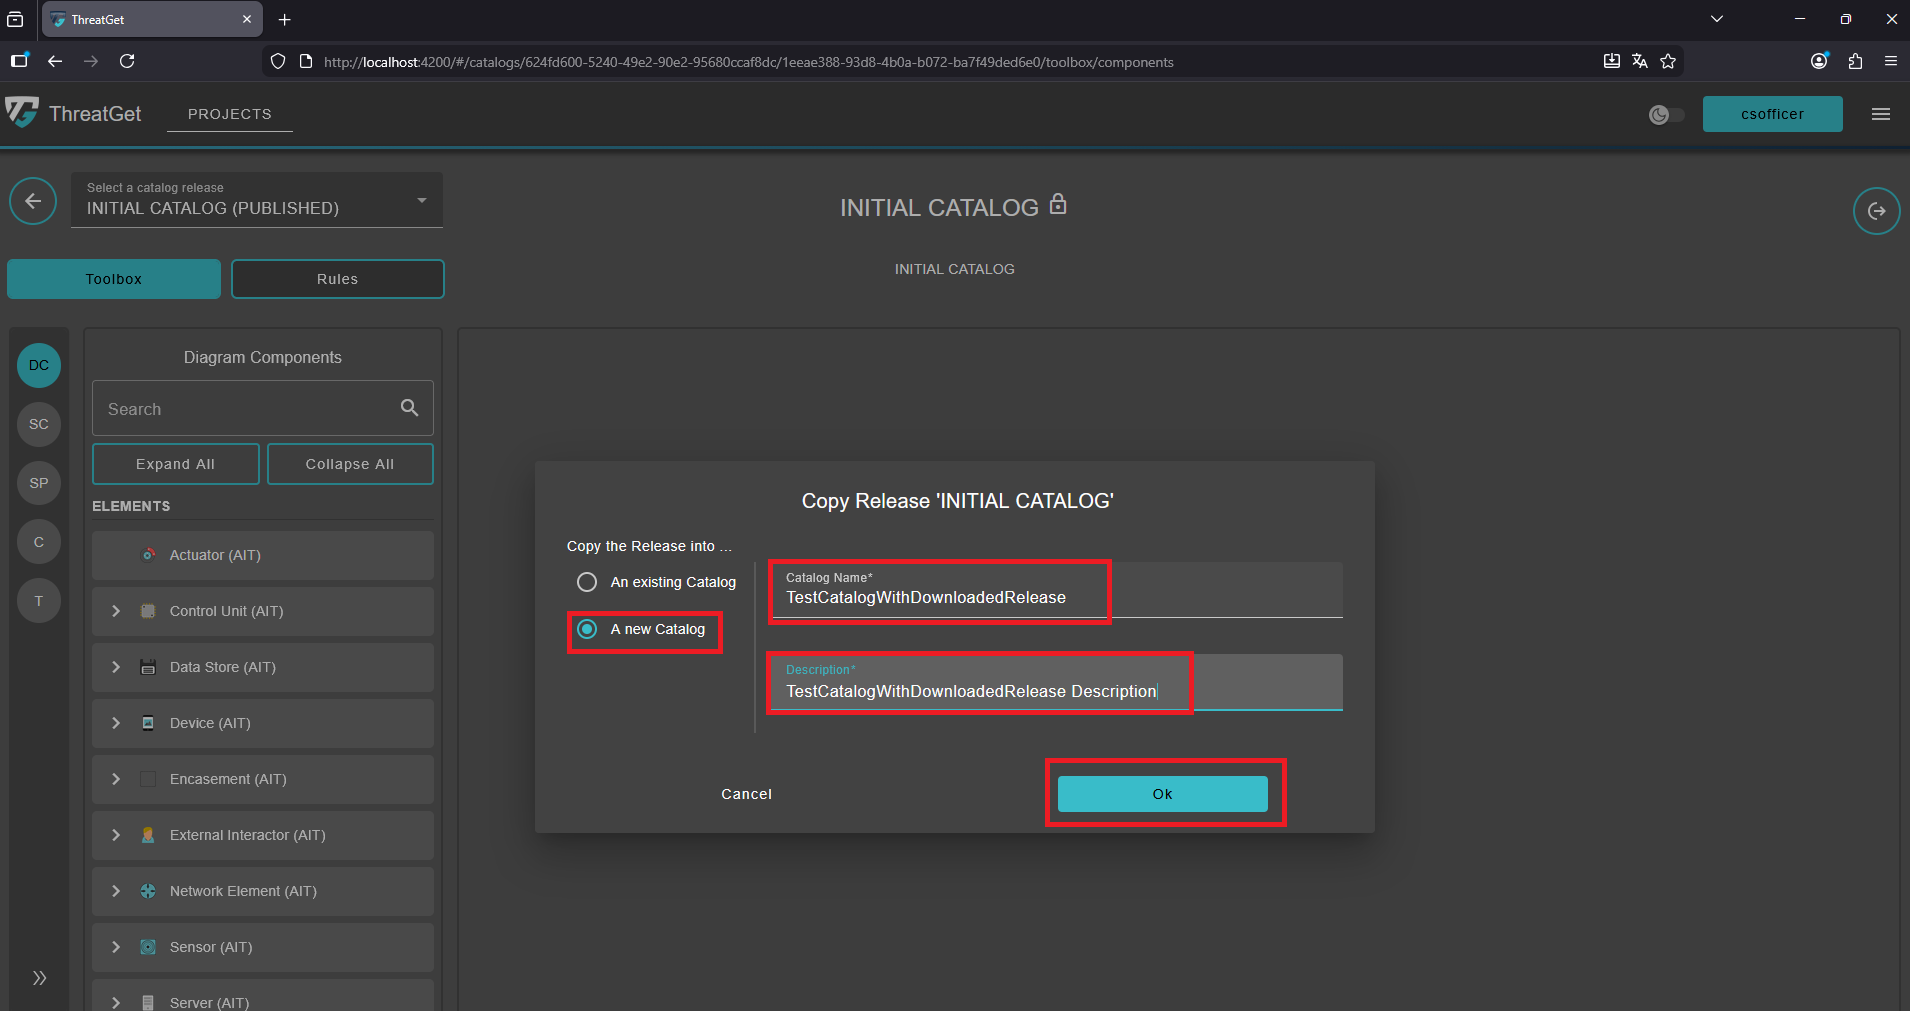Expand the sidebar with double chevron icon
Viewport: 1910px width, 1011px height.
pos(39,978)
